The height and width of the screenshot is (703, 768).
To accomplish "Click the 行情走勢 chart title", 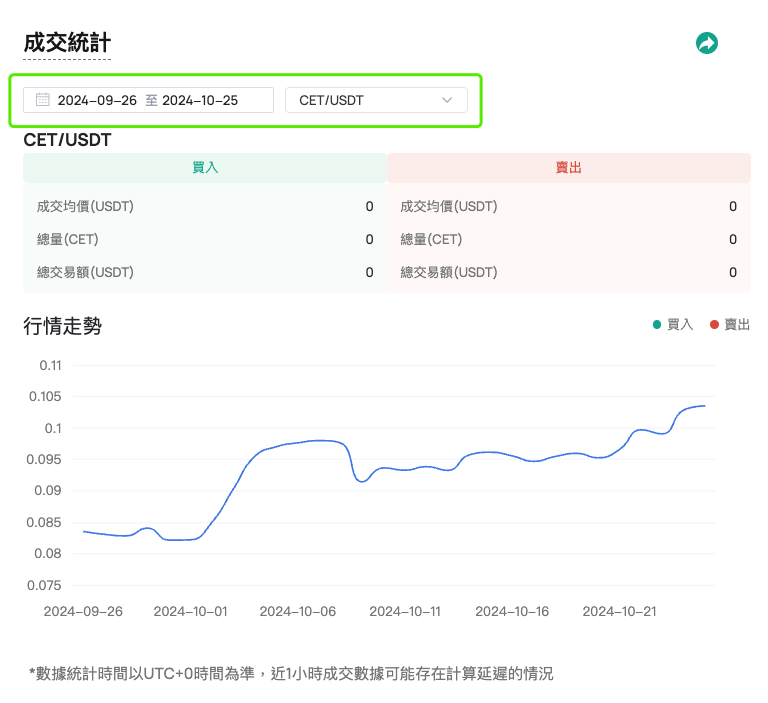I will (63, 326).
